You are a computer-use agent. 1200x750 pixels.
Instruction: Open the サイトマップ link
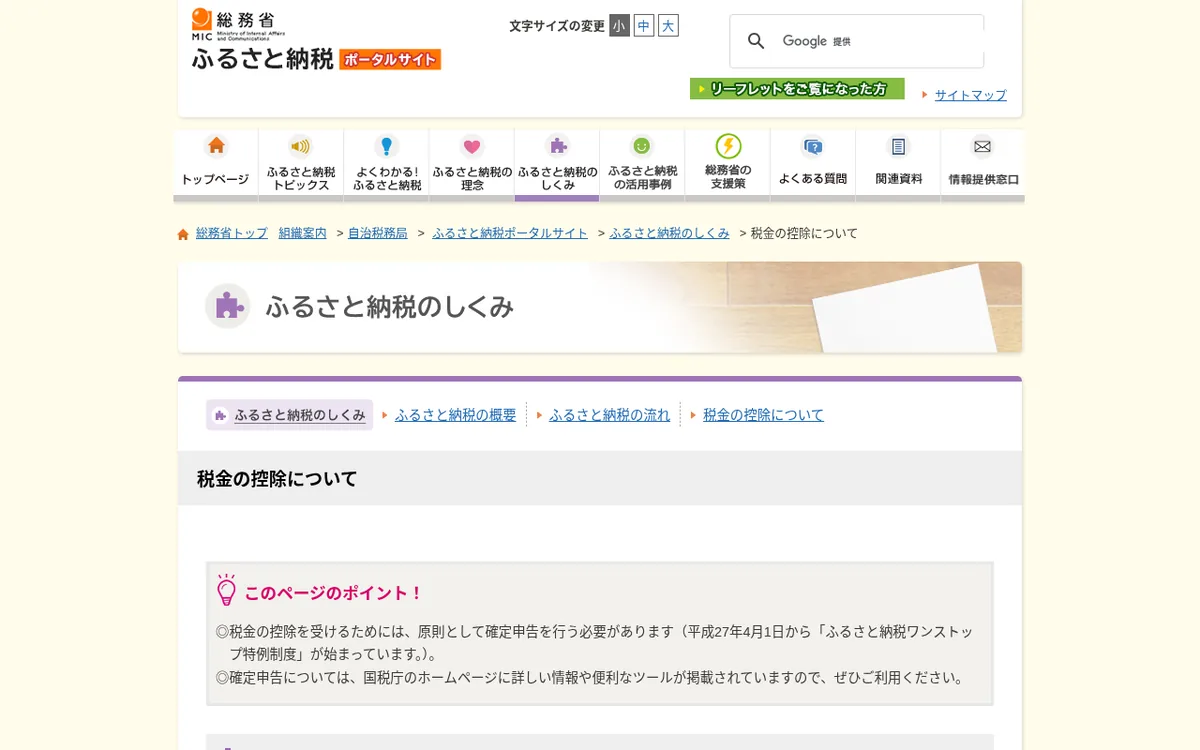click(x=971, y=95)
